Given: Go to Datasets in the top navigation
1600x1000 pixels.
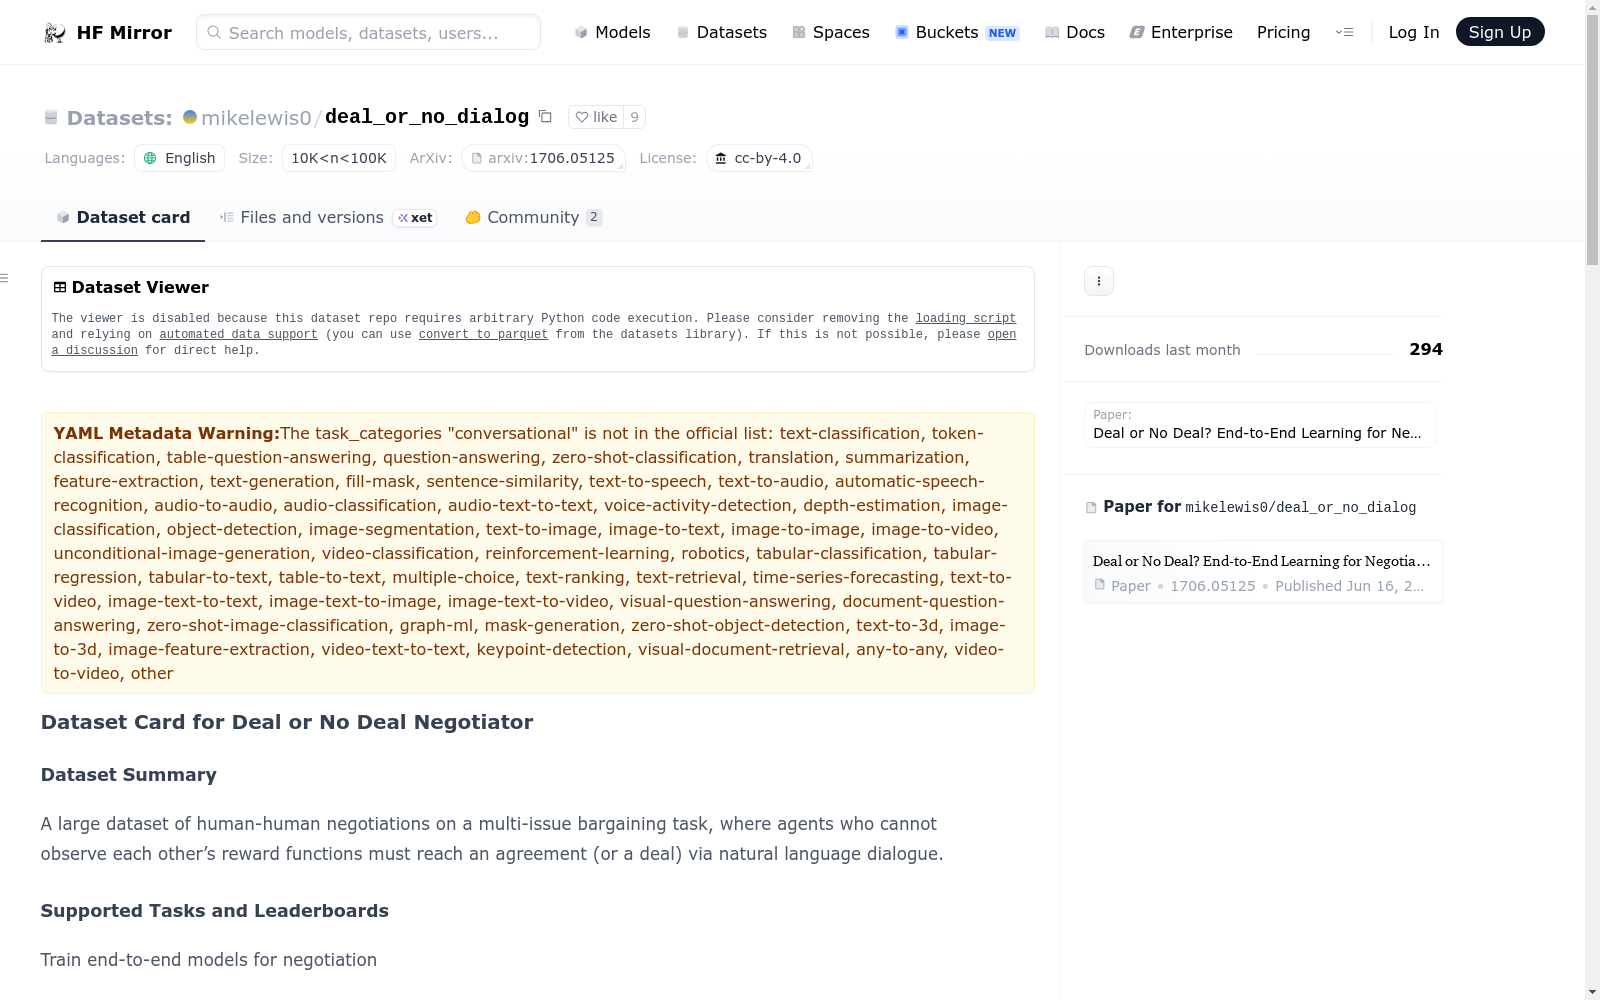Looking at the screenshot, I should tap(722, 32).
